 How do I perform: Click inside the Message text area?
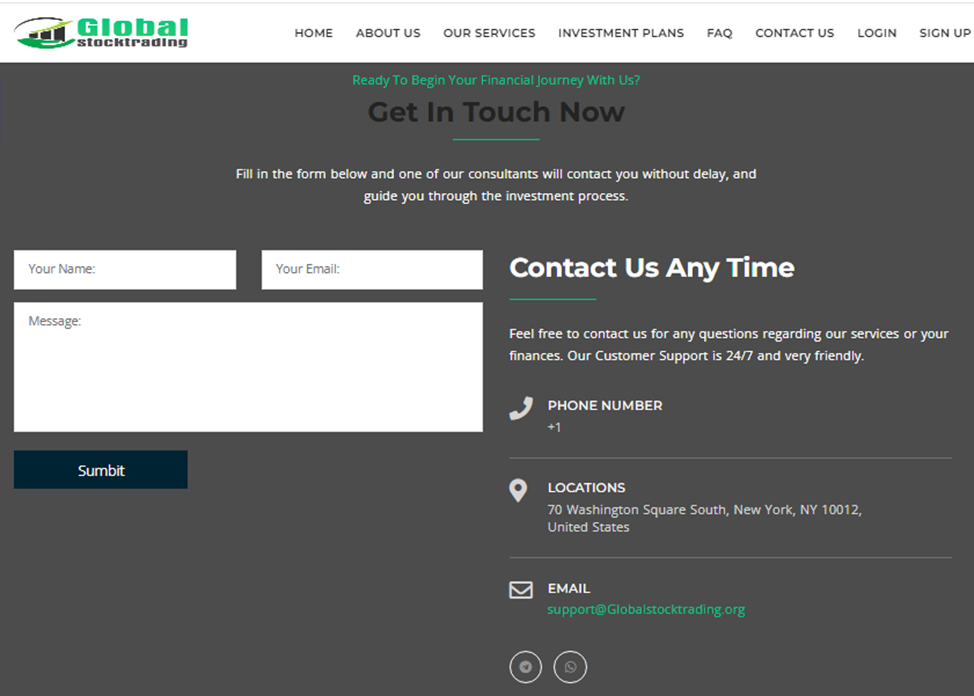pyautogui.click(x=248, y=367)
